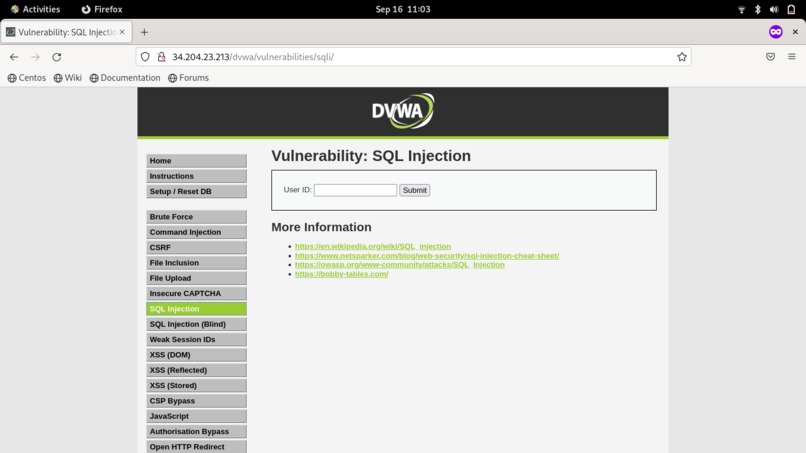Image resolution: width=806 pixels, height=453 pixels.
Task: Open a new tab with the plus button
Action: (144, 32)
